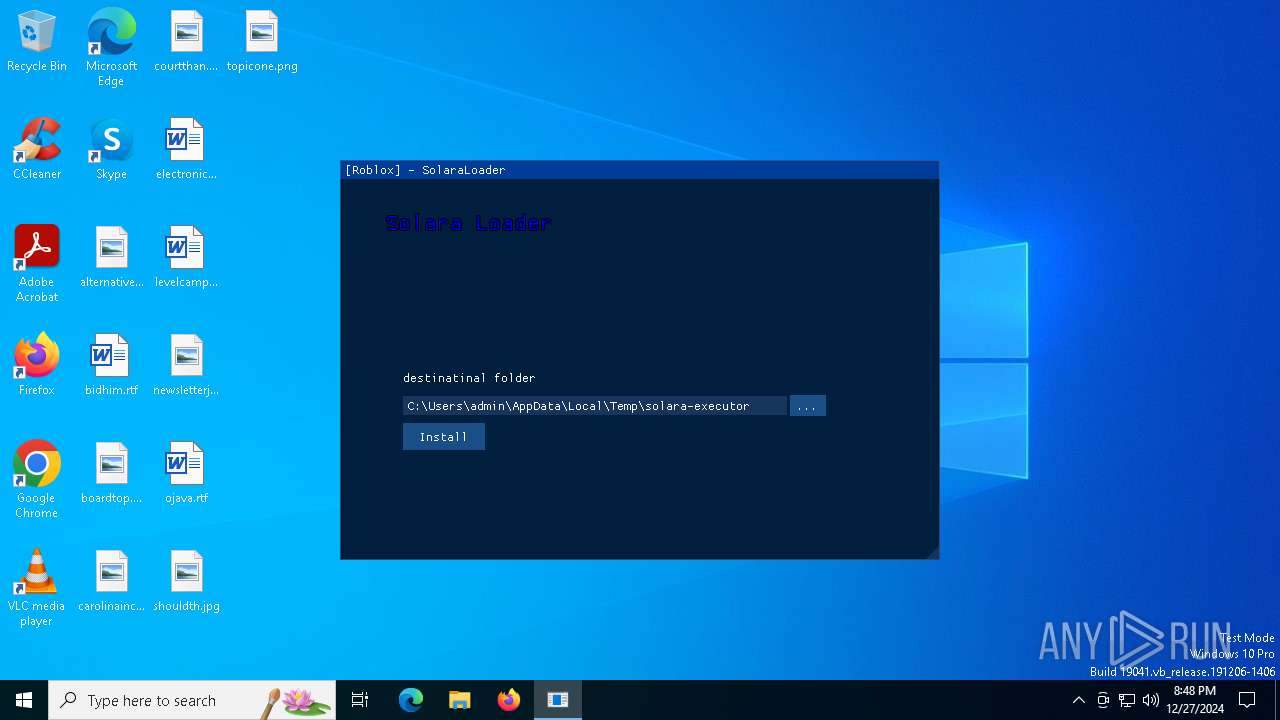Open the CCleaner desktop shortcut
Image resolution: width=1280 pixels, height=720 pixels.
pos(37,150)
